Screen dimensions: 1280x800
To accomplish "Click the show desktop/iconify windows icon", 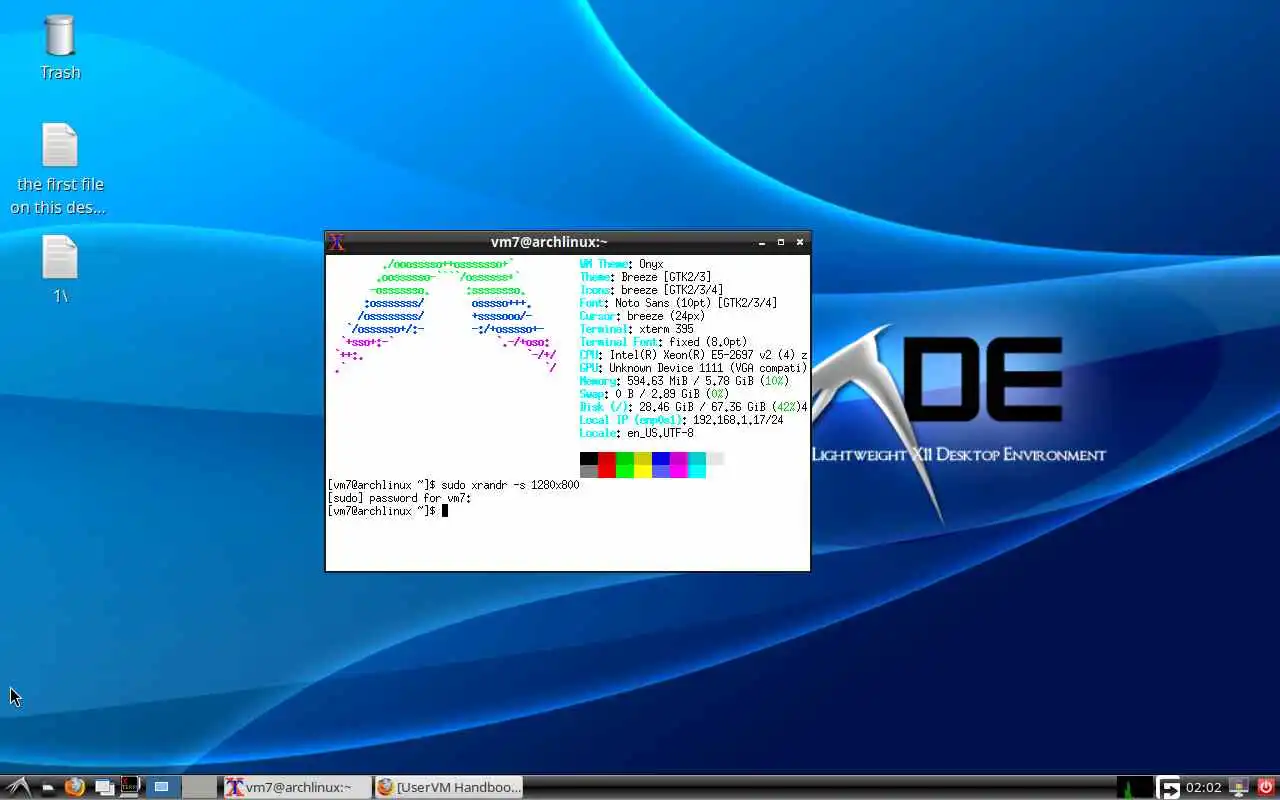I will point(104,787).
